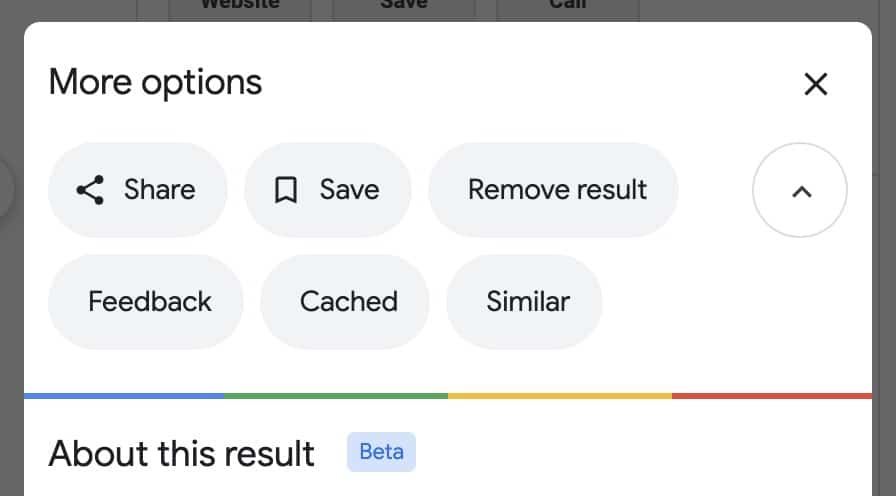Image resolution: width=896 pixels, height=496 pixels.
Task: Click the red segment of divider bar
Action: click(772, 395)
